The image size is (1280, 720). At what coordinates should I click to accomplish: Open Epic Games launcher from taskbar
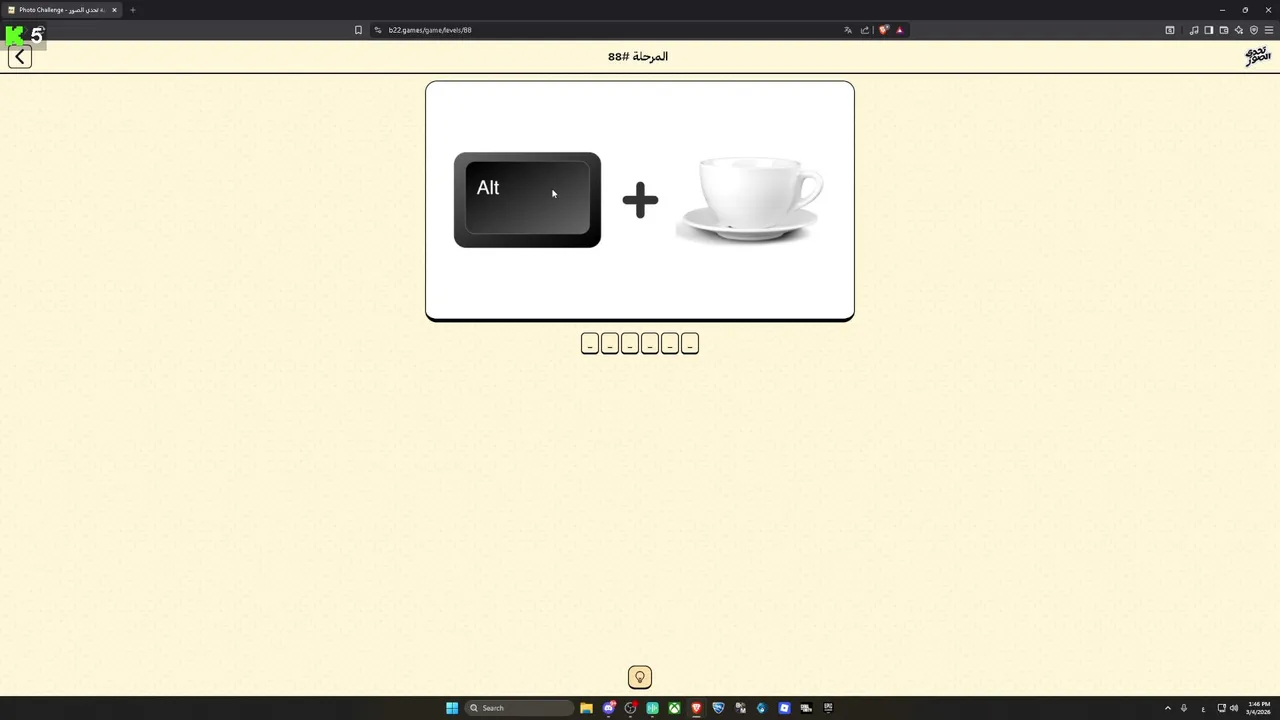(x=828, y=708)
